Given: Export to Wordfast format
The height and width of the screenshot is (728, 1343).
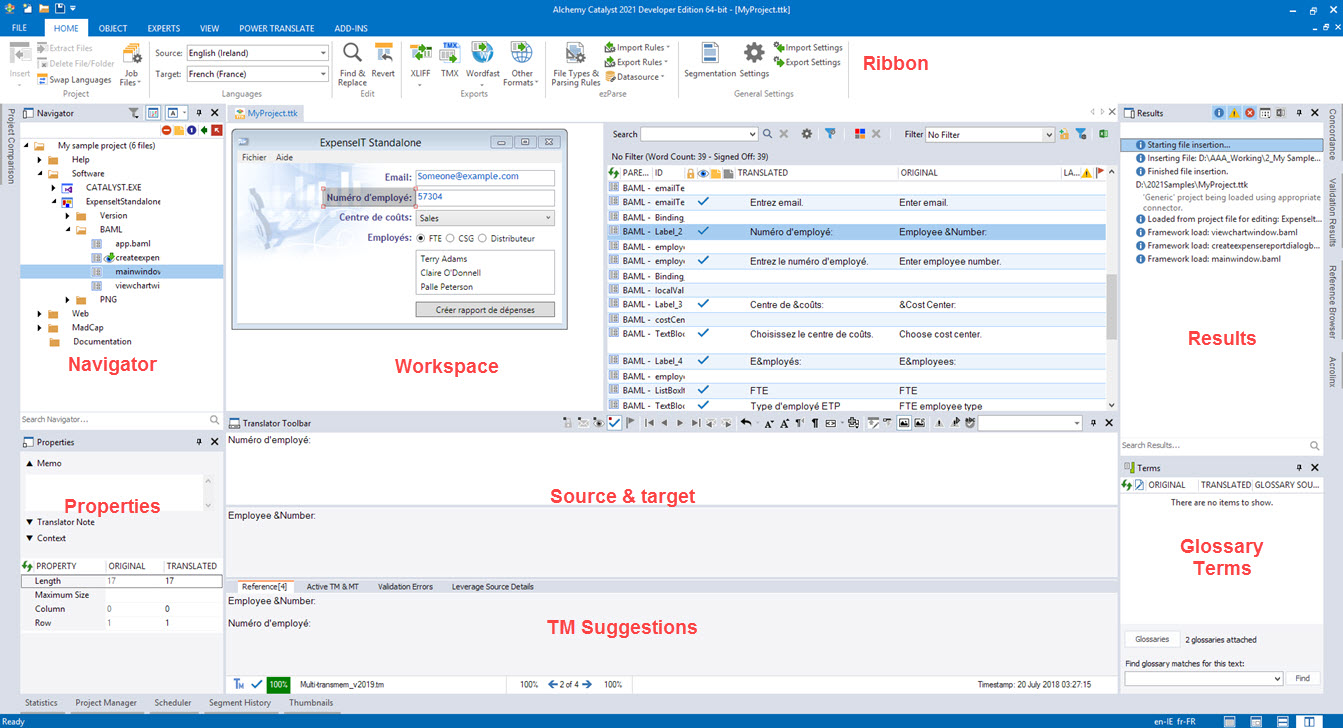Looking at the screenshot, I should (x=482, y=64).
